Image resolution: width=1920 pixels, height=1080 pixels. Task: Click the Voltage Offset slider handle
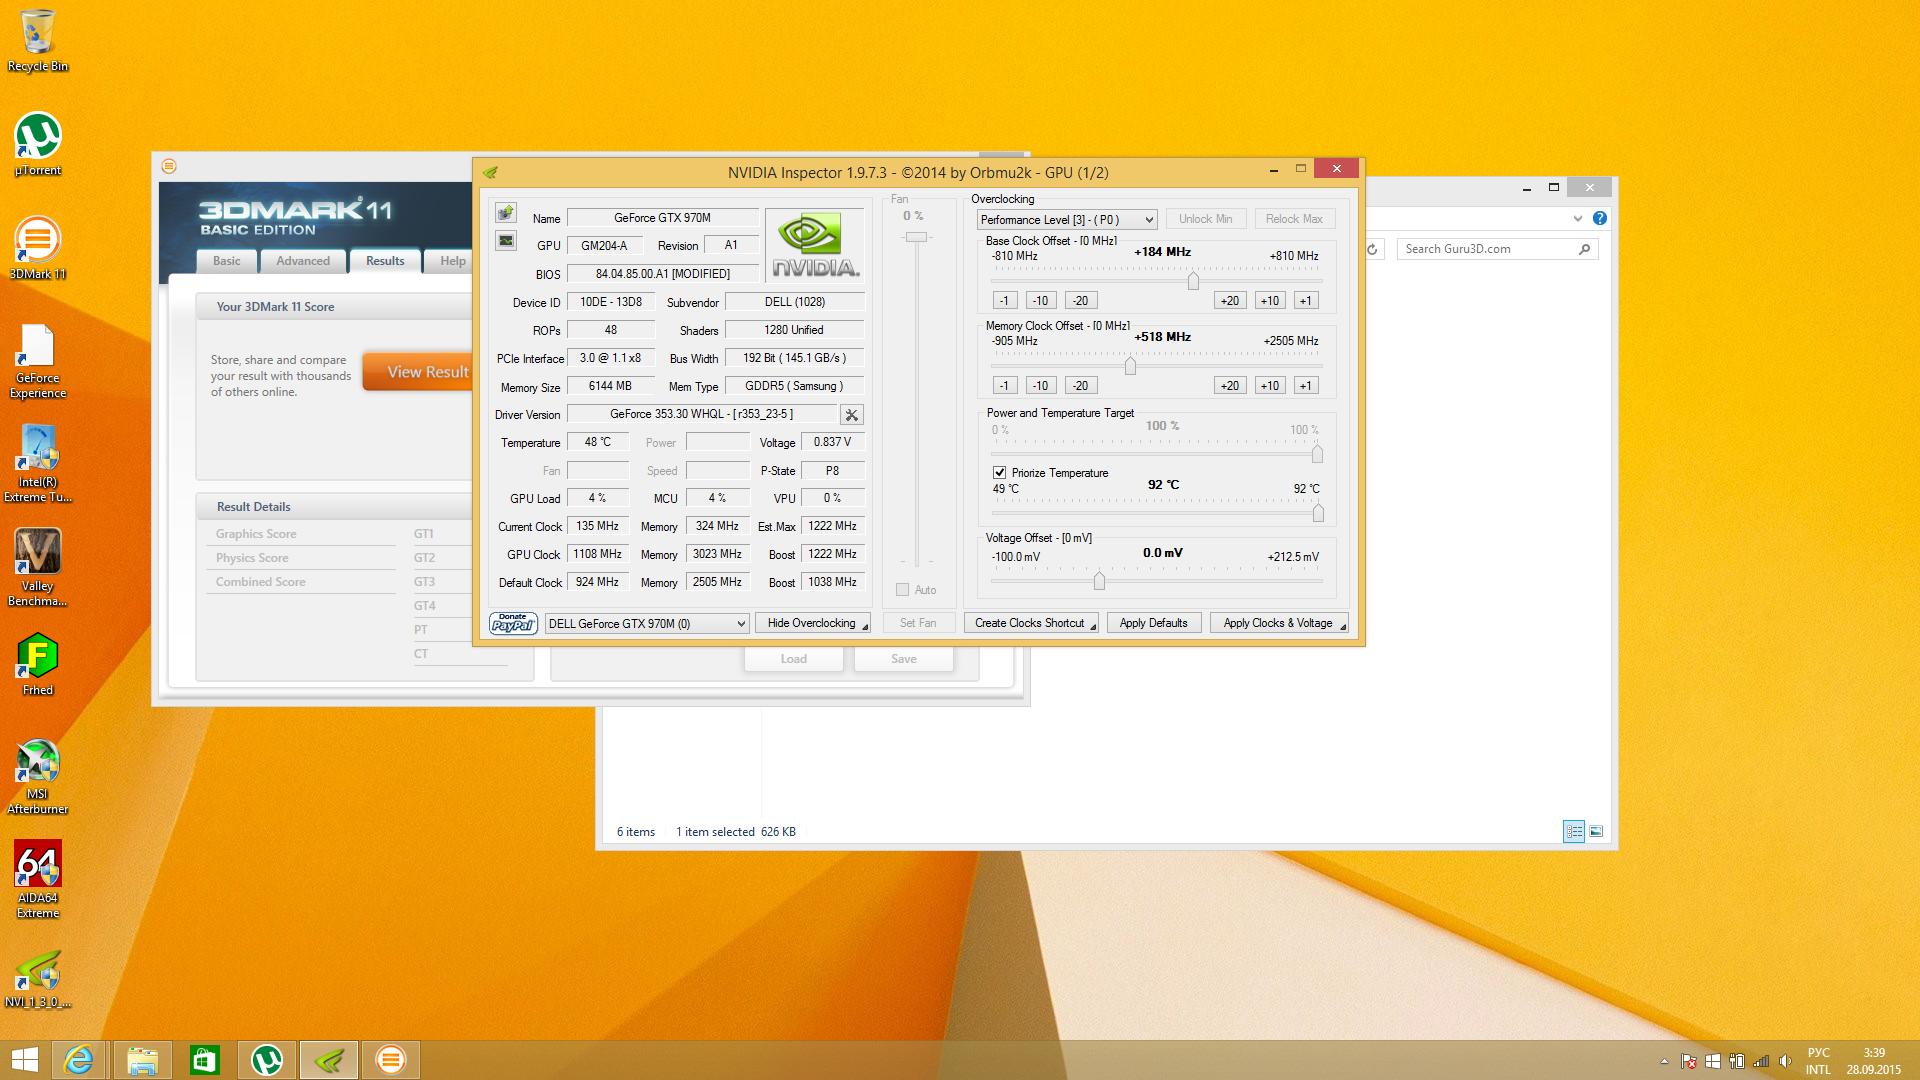(x=1099, y=581)
